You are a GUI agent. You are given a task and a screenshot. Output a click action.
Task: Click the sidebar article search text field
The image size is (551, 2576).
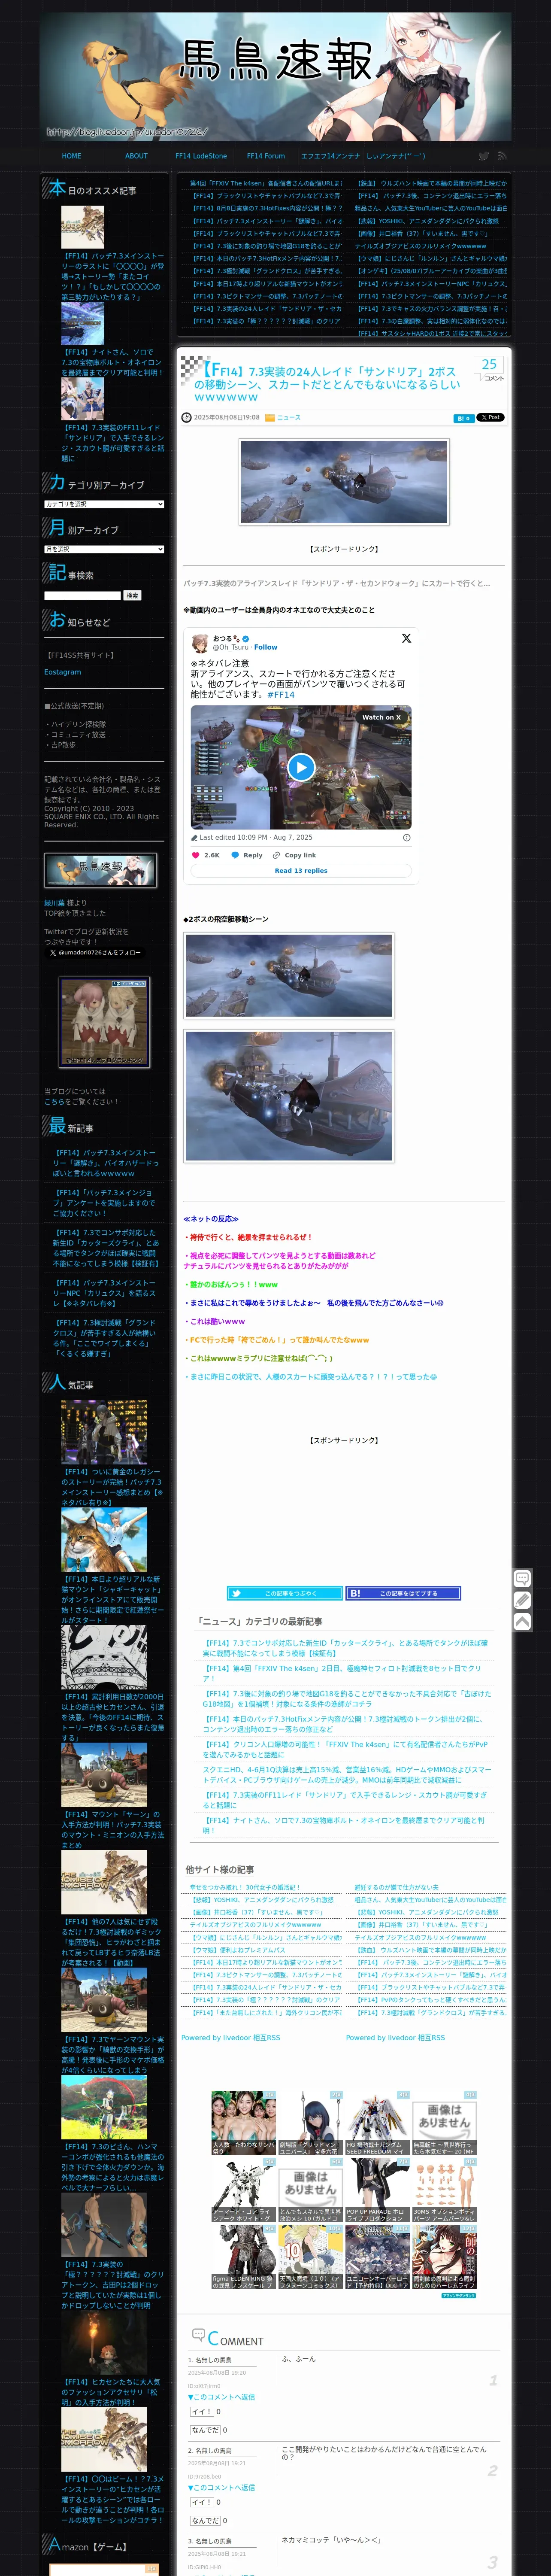(82, 596)
